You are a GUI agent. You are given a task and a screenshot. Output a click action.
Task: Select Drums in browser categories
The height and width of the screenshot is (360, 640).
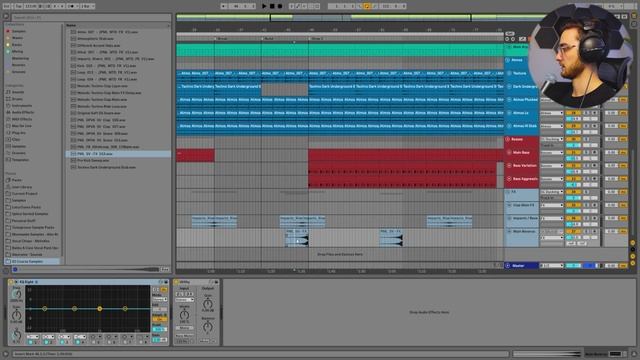point(17,99)
